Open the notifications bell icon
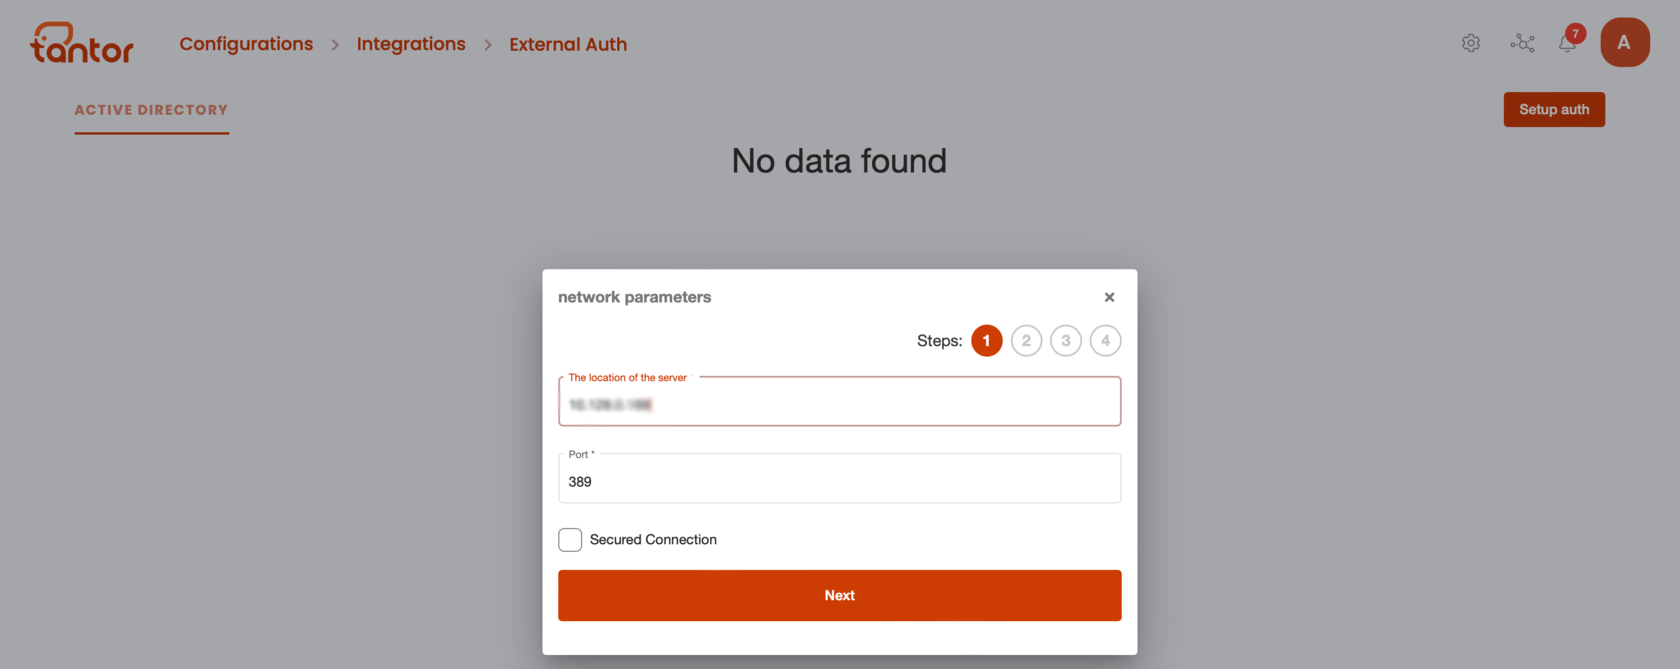The height and width of the screenshot is (669, 1680). click(1567, 43)
